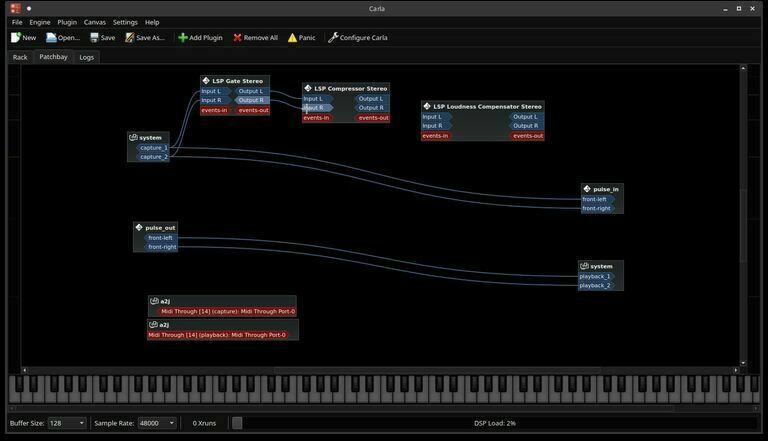
Task: Click the Configure Carla button label
Action: click(363, 38)
